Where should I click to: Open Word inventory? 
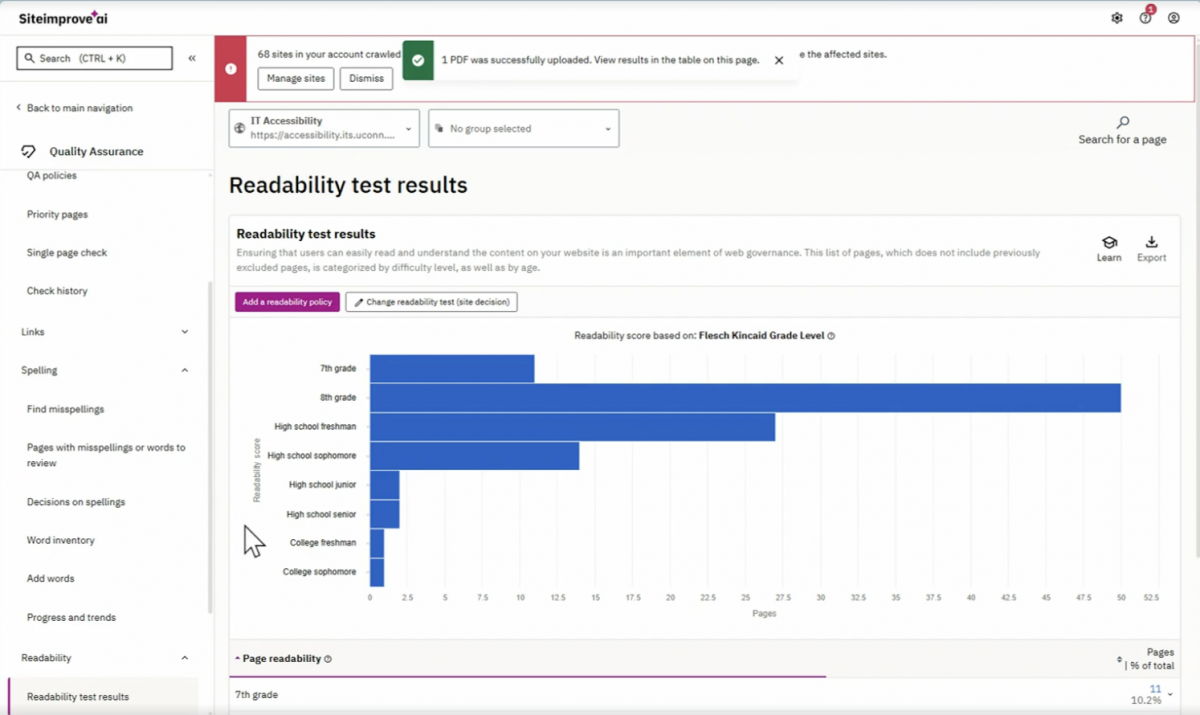point(60,540)
